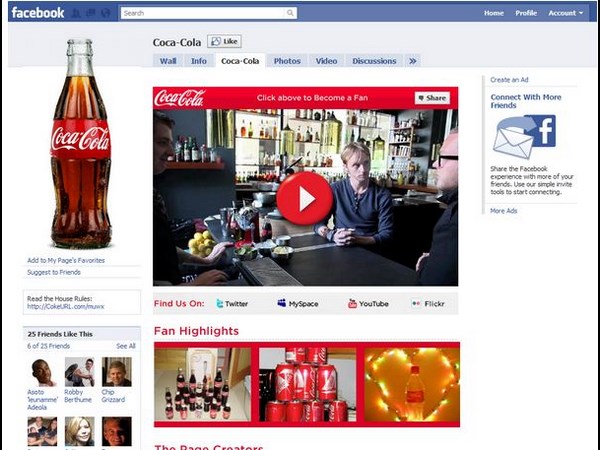This screenshot has width=600, height=450.
Task: Switch to the Discussions tab
Action: click(374, 61)
